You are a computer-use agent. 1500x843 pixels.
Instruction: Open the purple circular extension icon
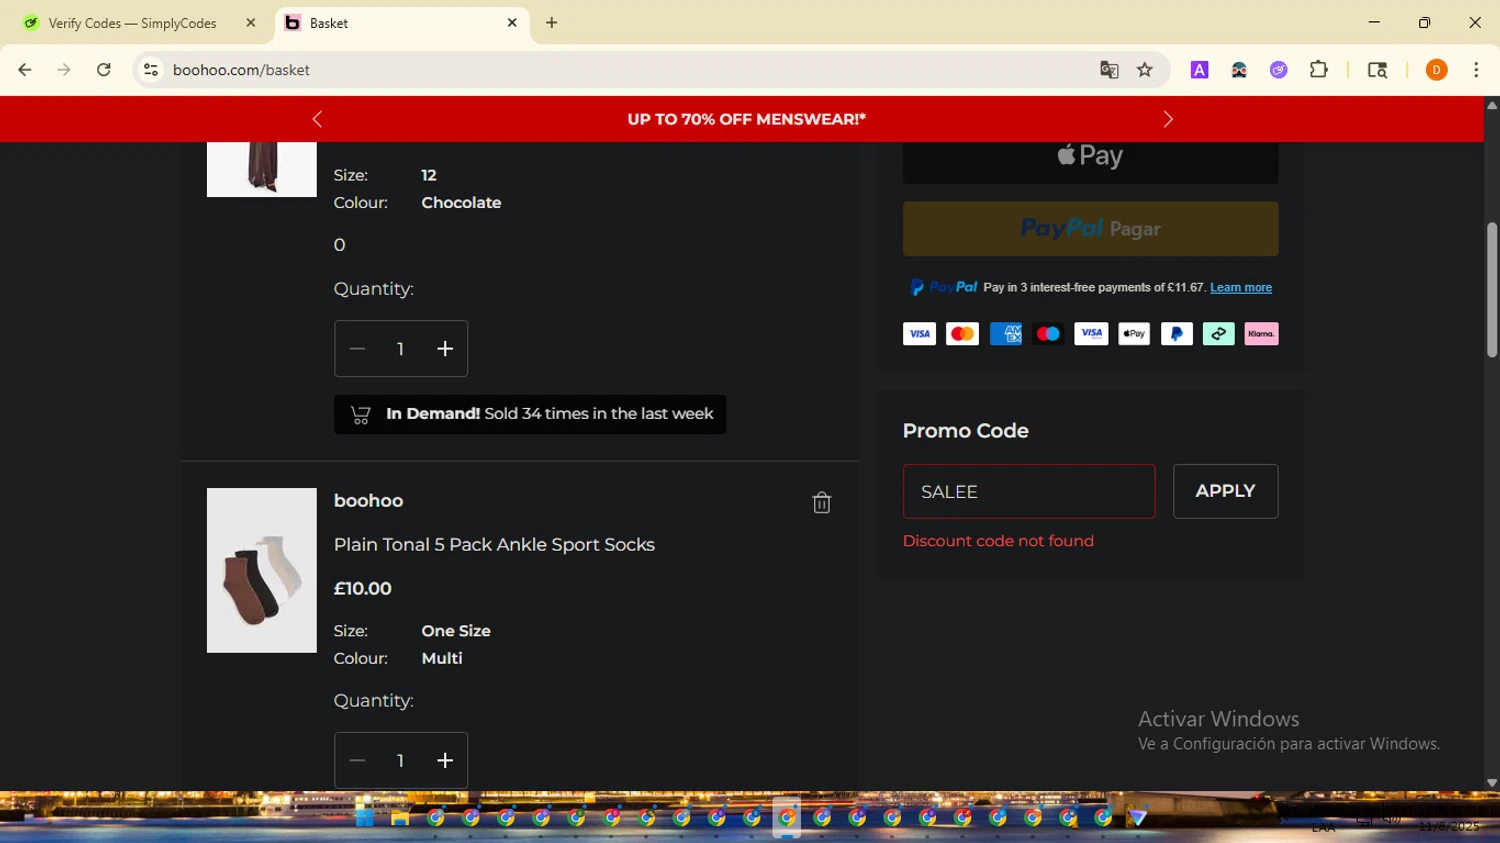1279,70
